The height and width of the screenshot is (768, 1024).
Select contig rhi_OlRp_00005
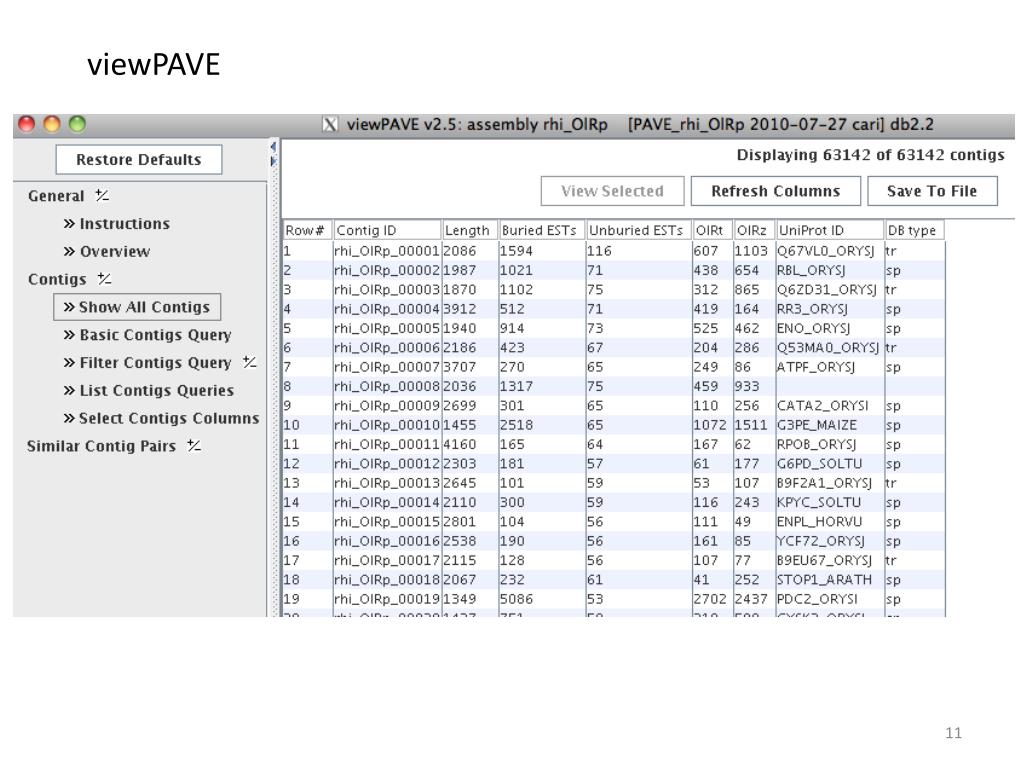[387, 328]
